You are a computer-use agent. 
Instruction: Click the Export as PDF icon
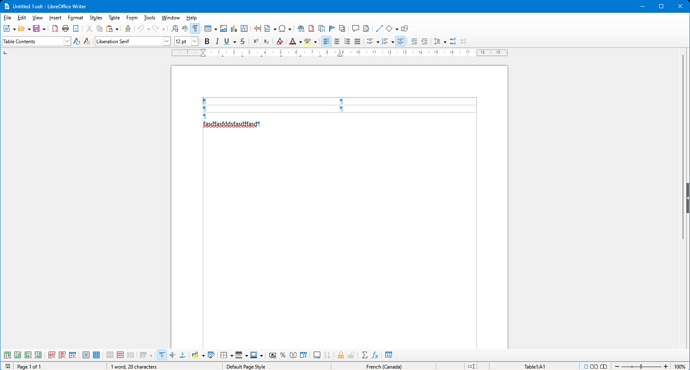pos(55,29)
